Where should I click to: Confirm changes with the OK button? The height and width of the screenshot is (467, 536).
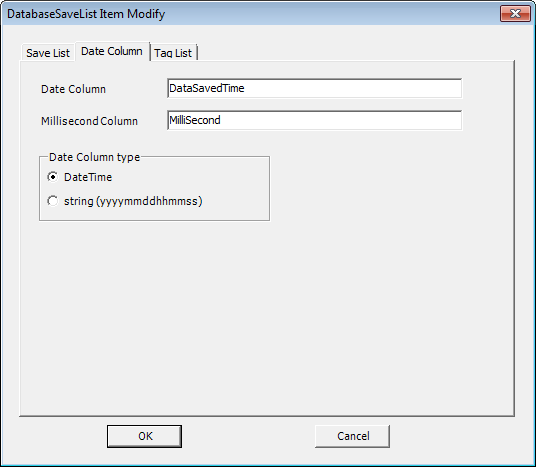(x=144, y=436)
